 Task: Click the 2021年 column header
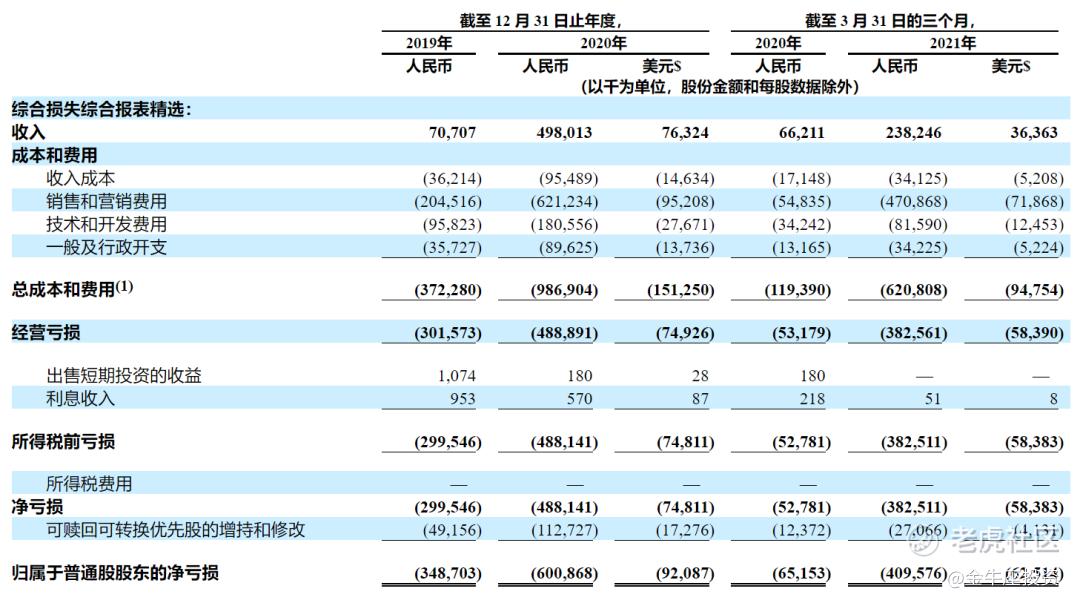(953, 43)
